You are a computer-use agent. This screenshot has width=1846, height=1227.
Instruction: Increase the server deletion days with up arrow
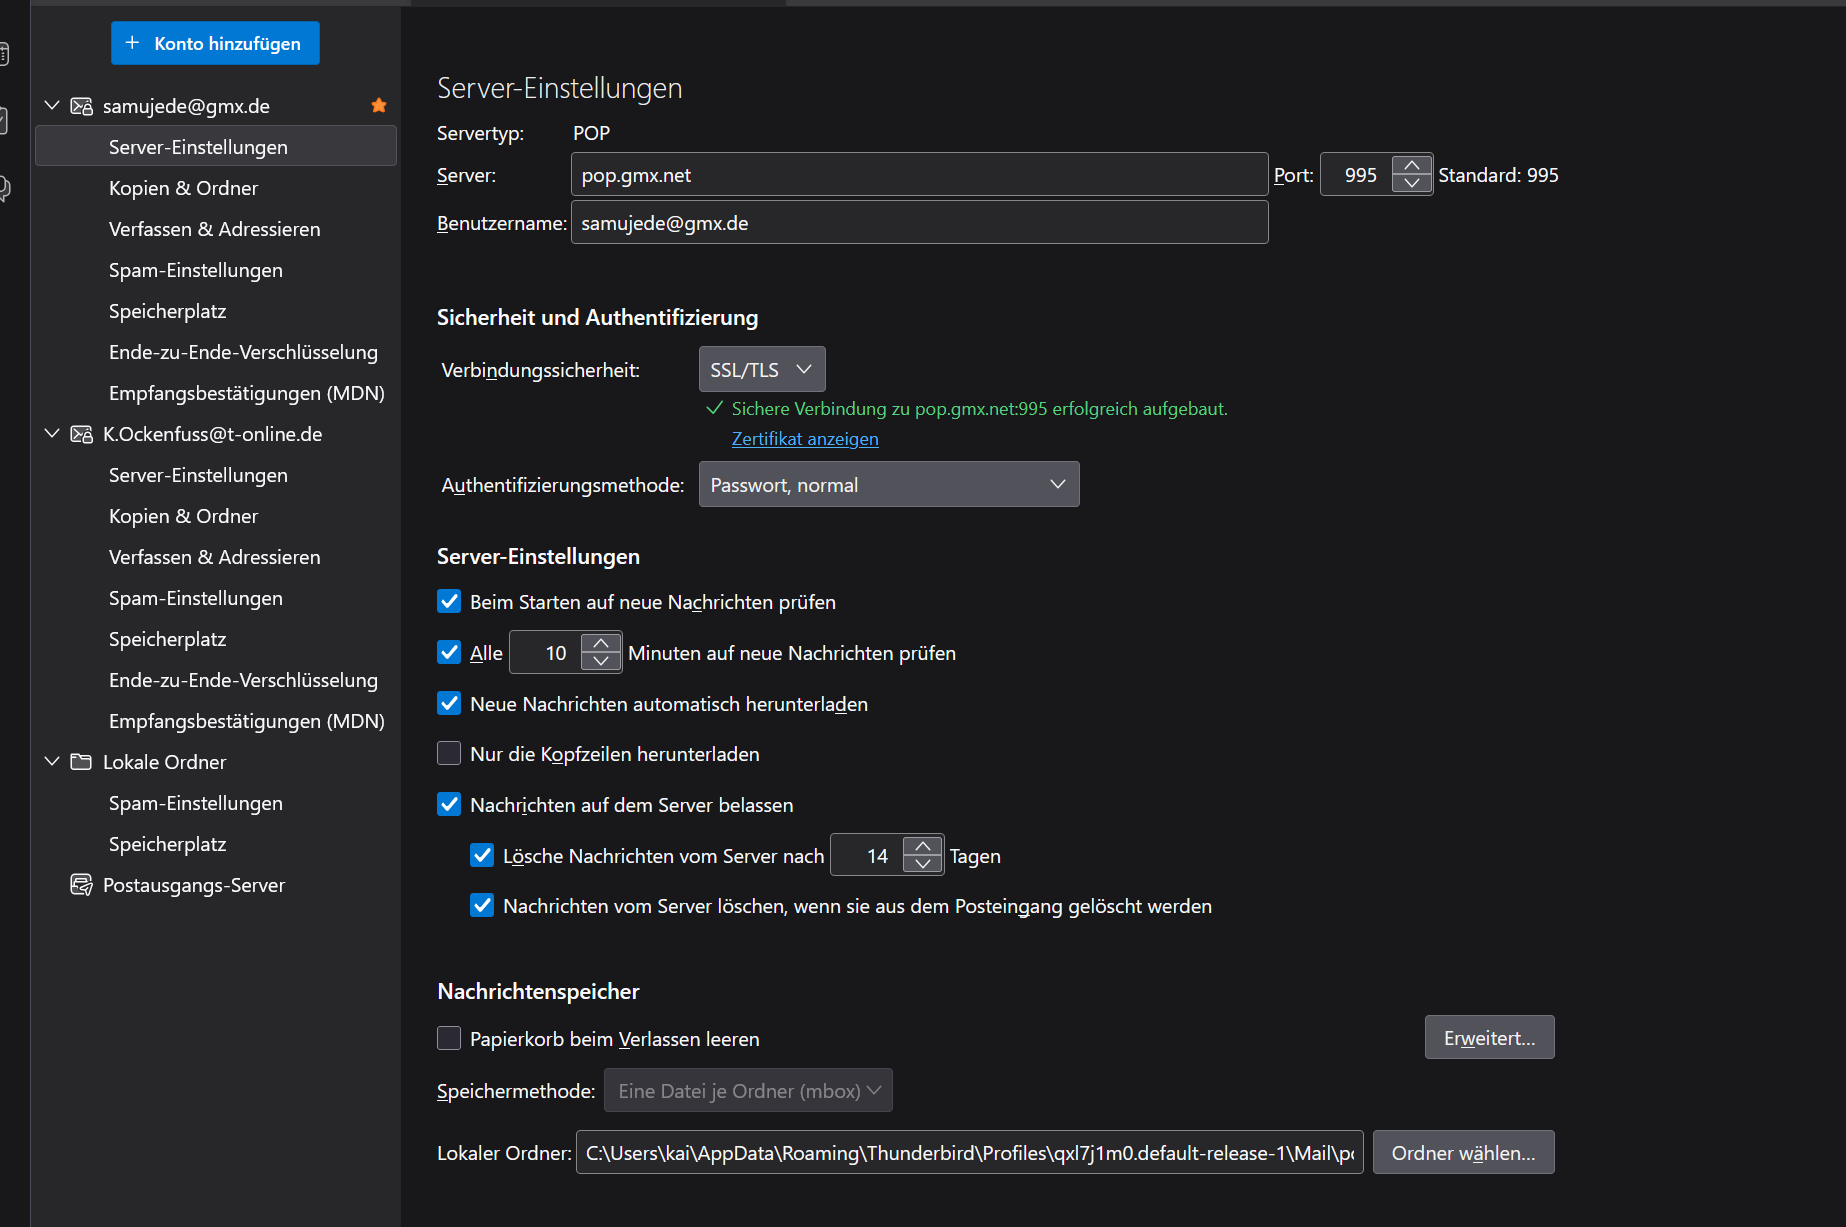point(923,846)
